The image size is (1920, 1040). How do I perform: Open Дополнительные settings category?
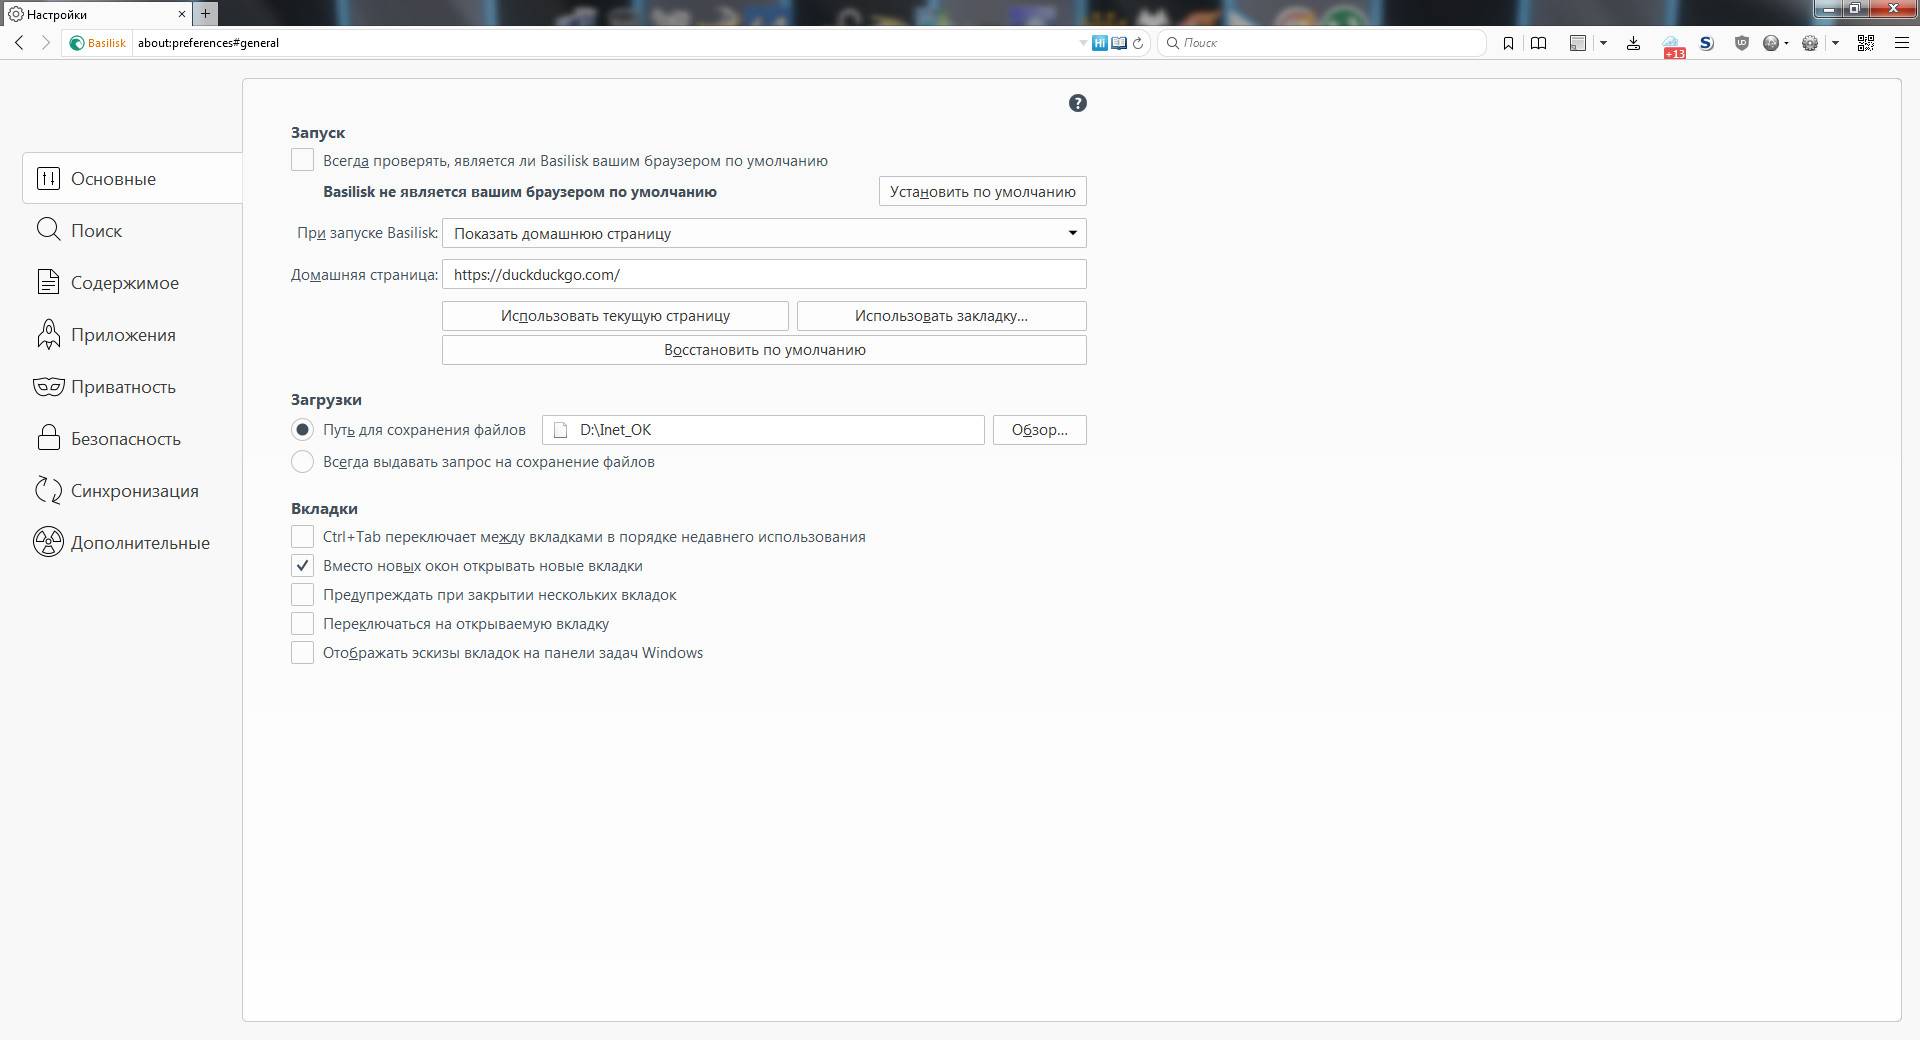click(x=132, y=542)
